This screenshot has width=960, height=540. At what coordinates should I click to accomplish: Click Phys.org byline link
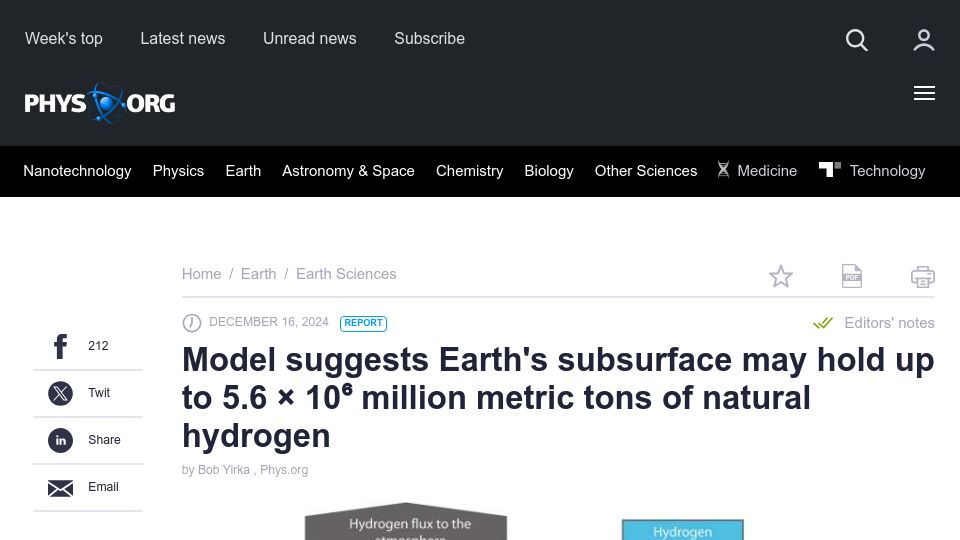284,470
